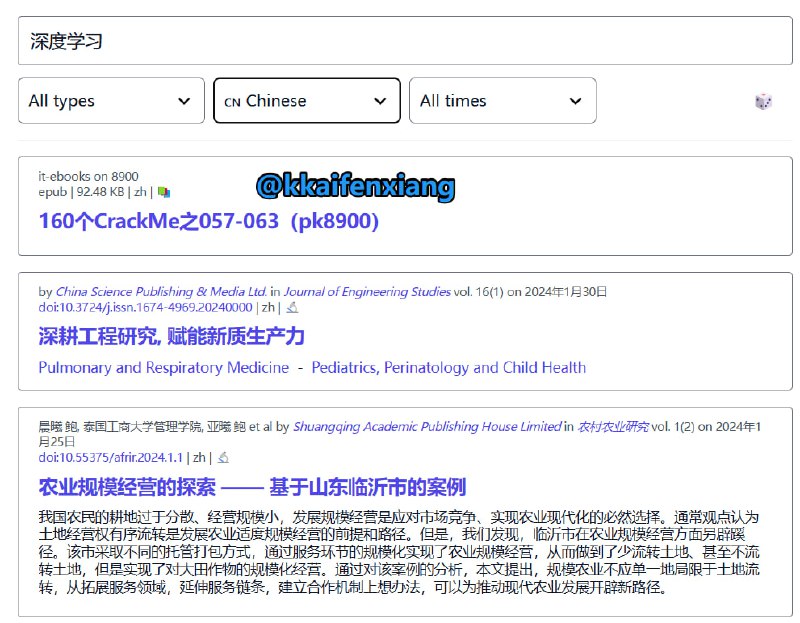
Task: Open the CN Chinese language dropdown
Action: pyautogui.click(x=305, y=100)
